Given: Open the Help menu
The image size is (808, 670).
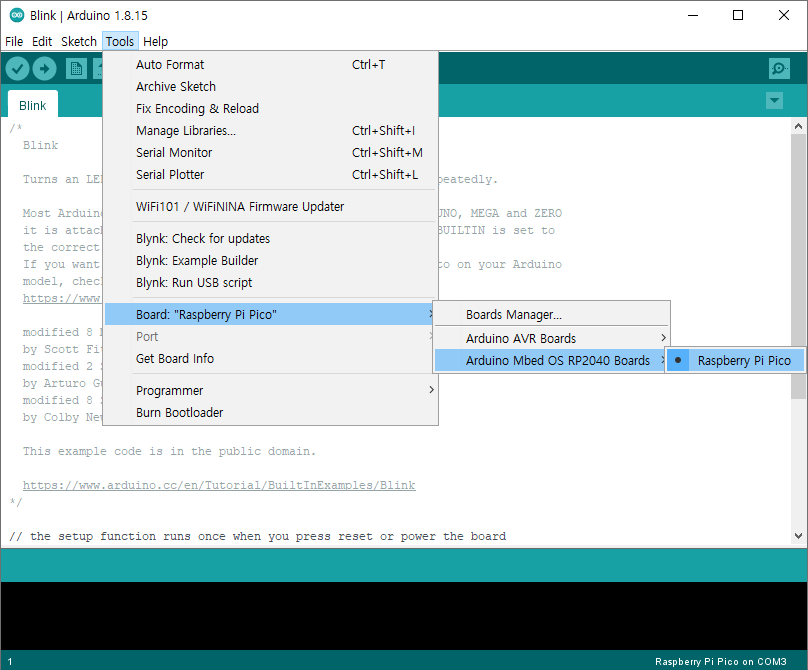Looking at the screenshot, I should tap(155, 41).
